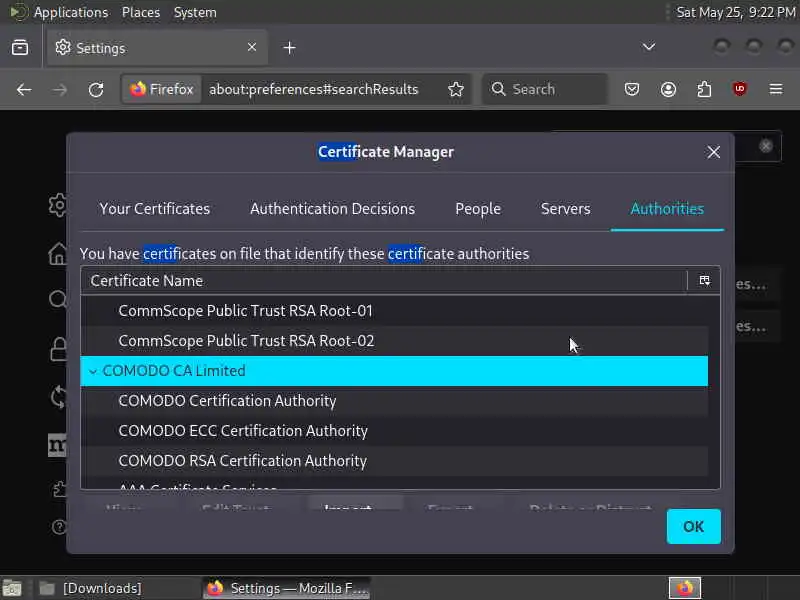Screen dimensions: 800x600
Task: Select COMODO ECC Certification Authority row
Action: [394, 431]
